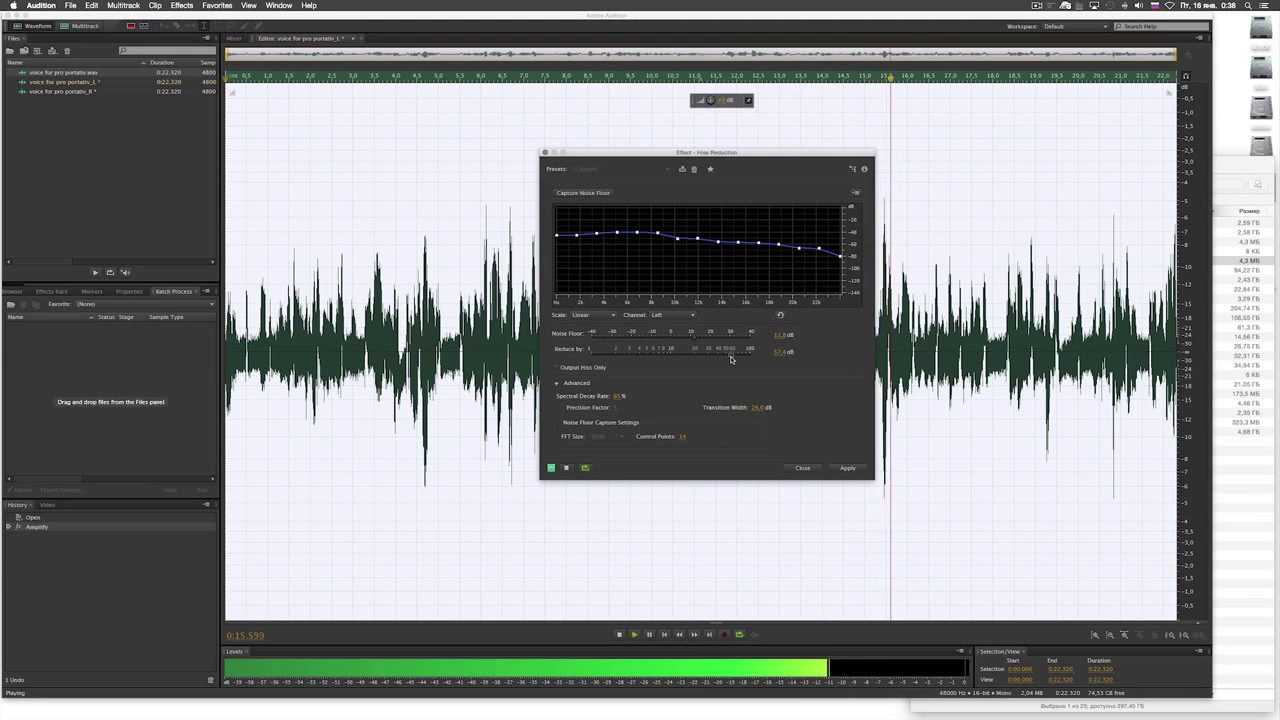Viewport: 1280px width, 720px height.
Task: Switch to Properties tab
Action: coord(129,291)
